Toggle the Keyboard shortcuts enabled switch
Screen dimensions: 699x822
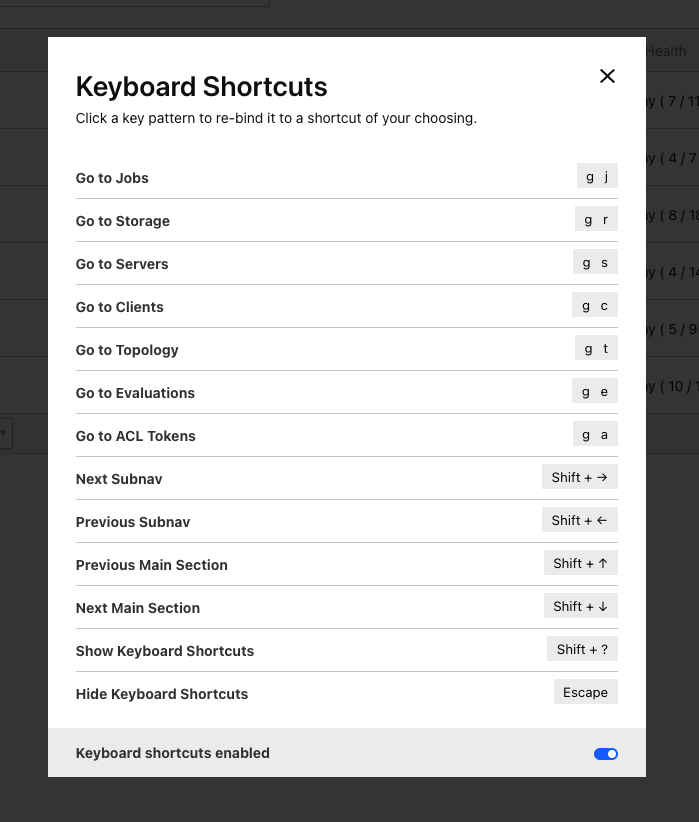[x=605, y=754]
